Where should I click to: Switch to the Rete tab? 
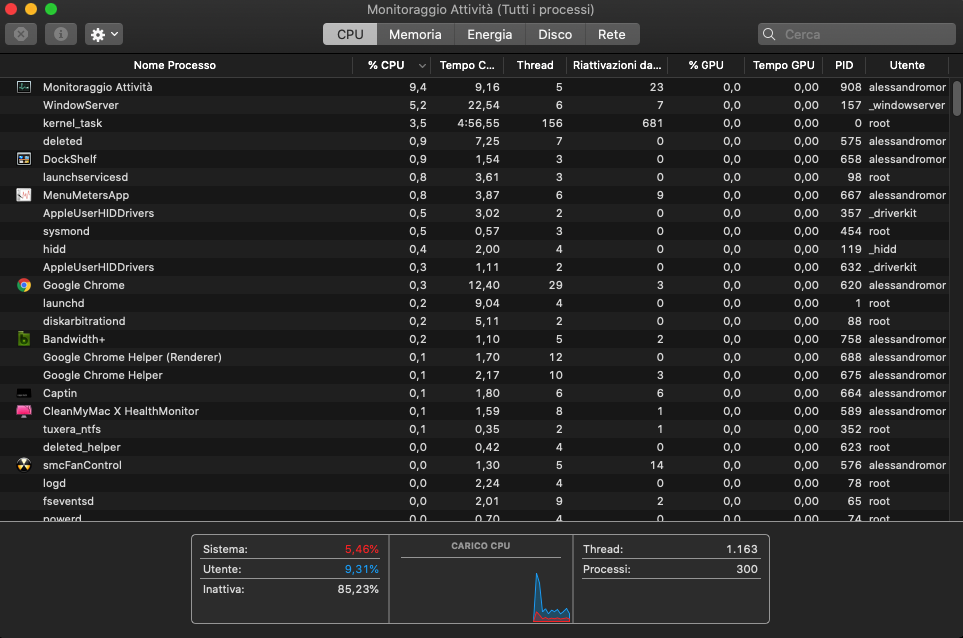pyautogui.click(x=612, y=34)
